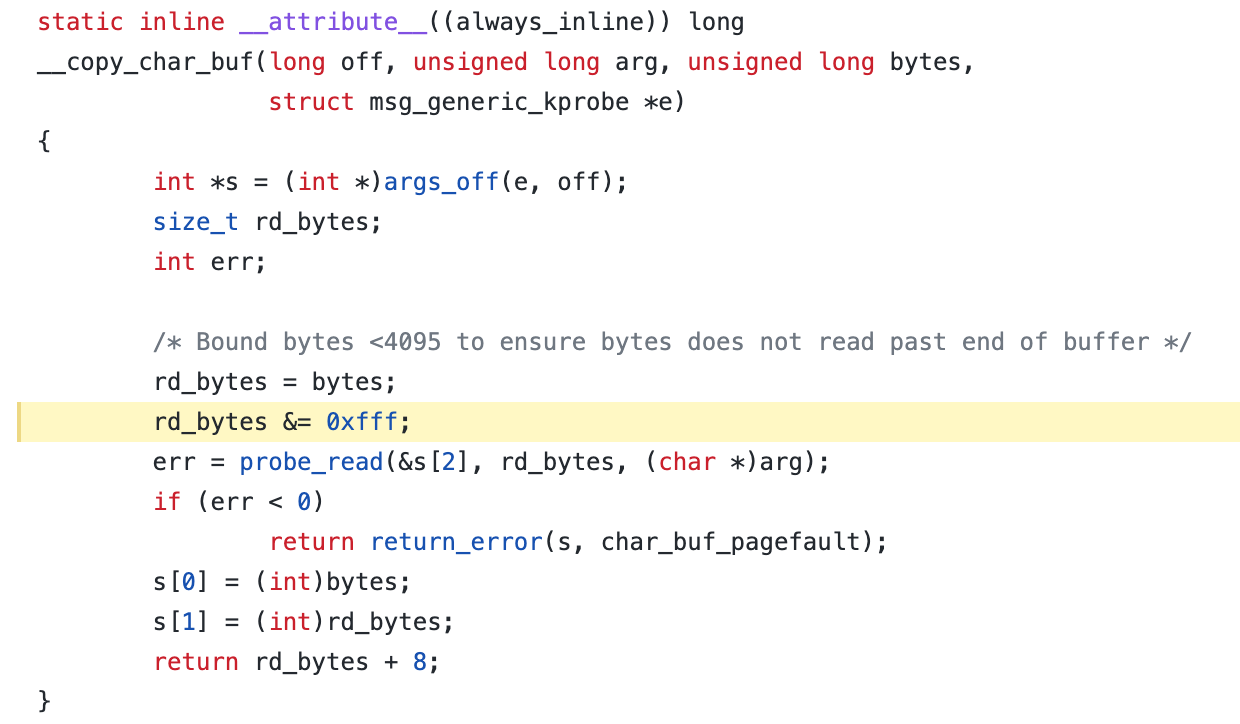Select the bounds-check comment about 4095 bytes
This screenshot has height=724, width=1240.
pyautogui.click(x=670, y=341)
